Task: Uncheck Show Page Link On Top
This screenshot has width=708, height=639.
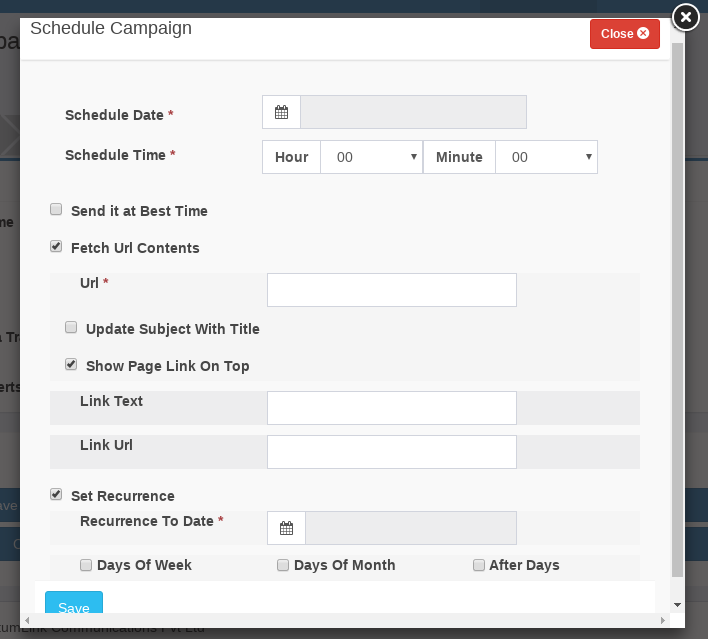Action: 71,364
